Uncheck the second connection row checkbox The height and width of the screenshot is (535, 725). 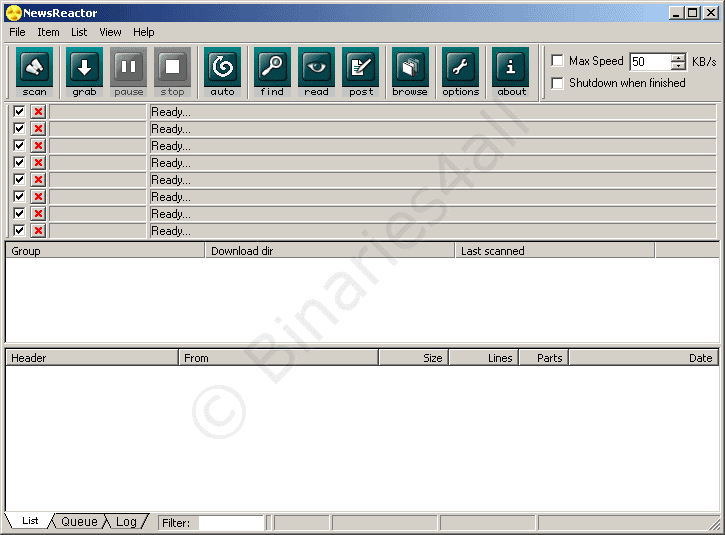(19, 128)
